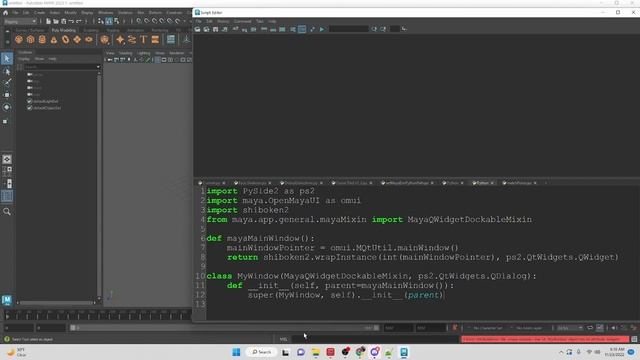The height and width of the screenshot is (360, 640).
Task: Click Save Scene icon in Maya toolbar
Action: point(64,21)
